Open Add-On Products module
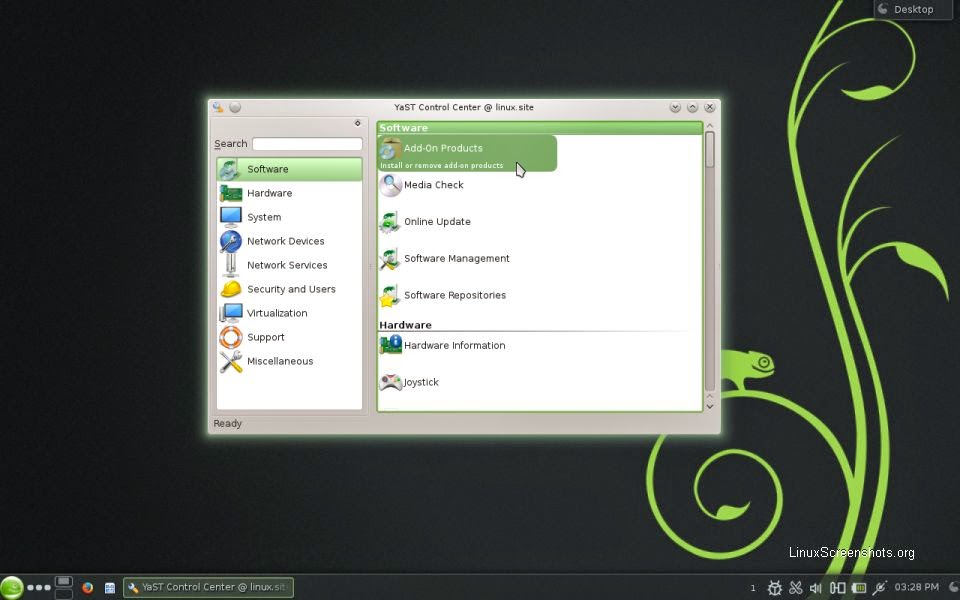The height and width of the screenshot is (600, 960). 467,153
